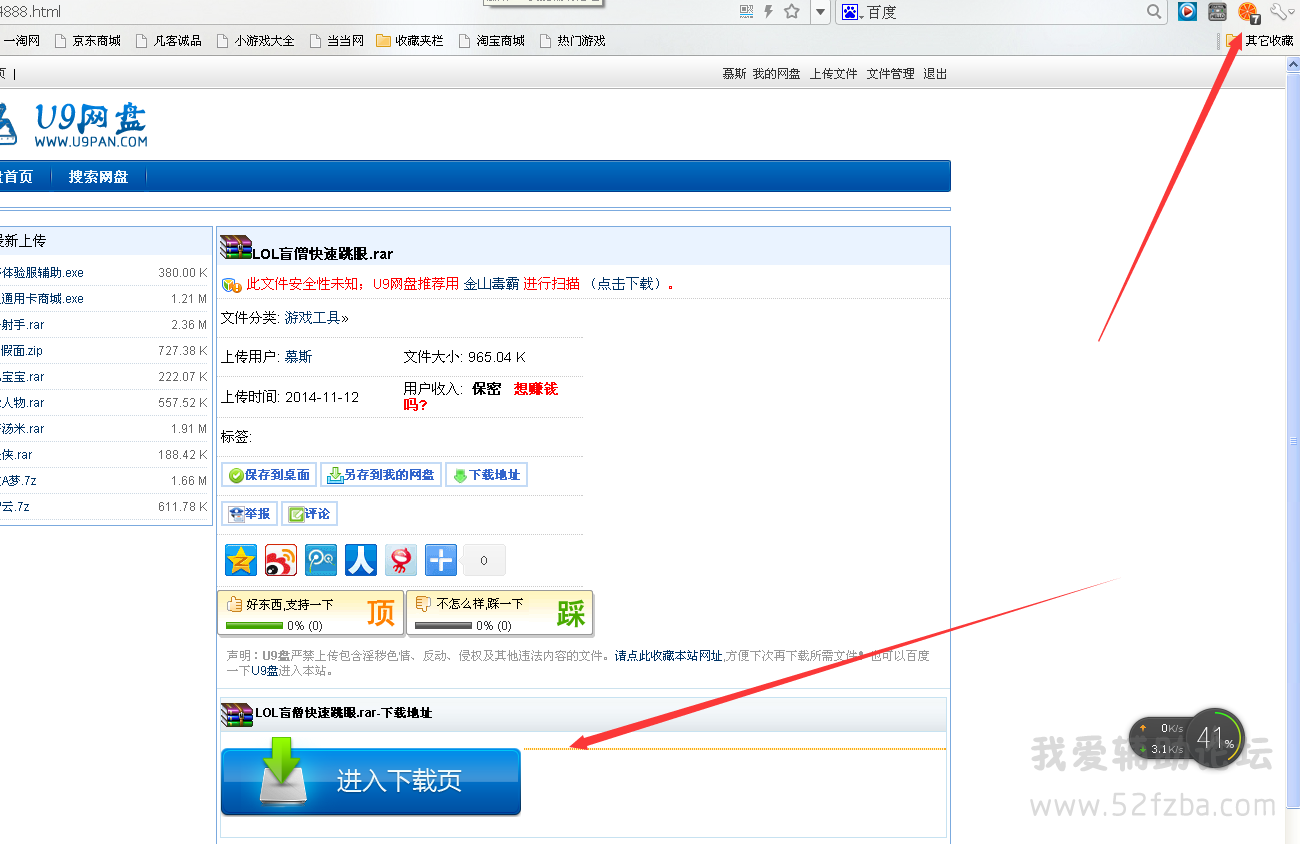Click the QR code icon in the address bar
The image size is (1300, 844).
pos(746,11)
